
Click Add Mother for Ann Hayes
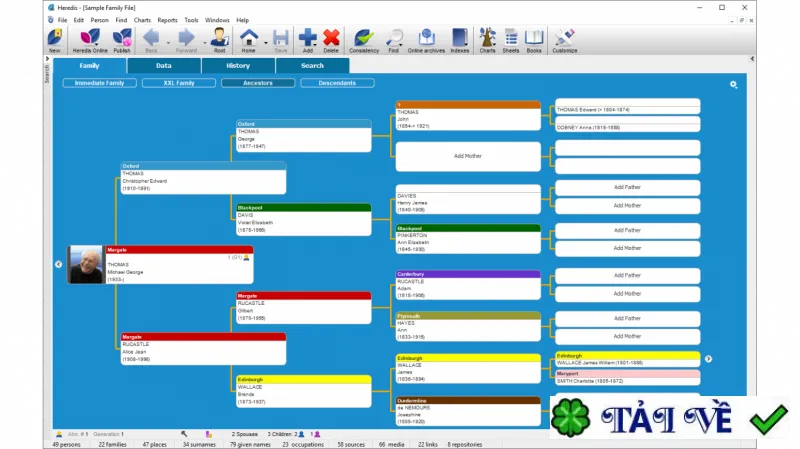[628, 336]
